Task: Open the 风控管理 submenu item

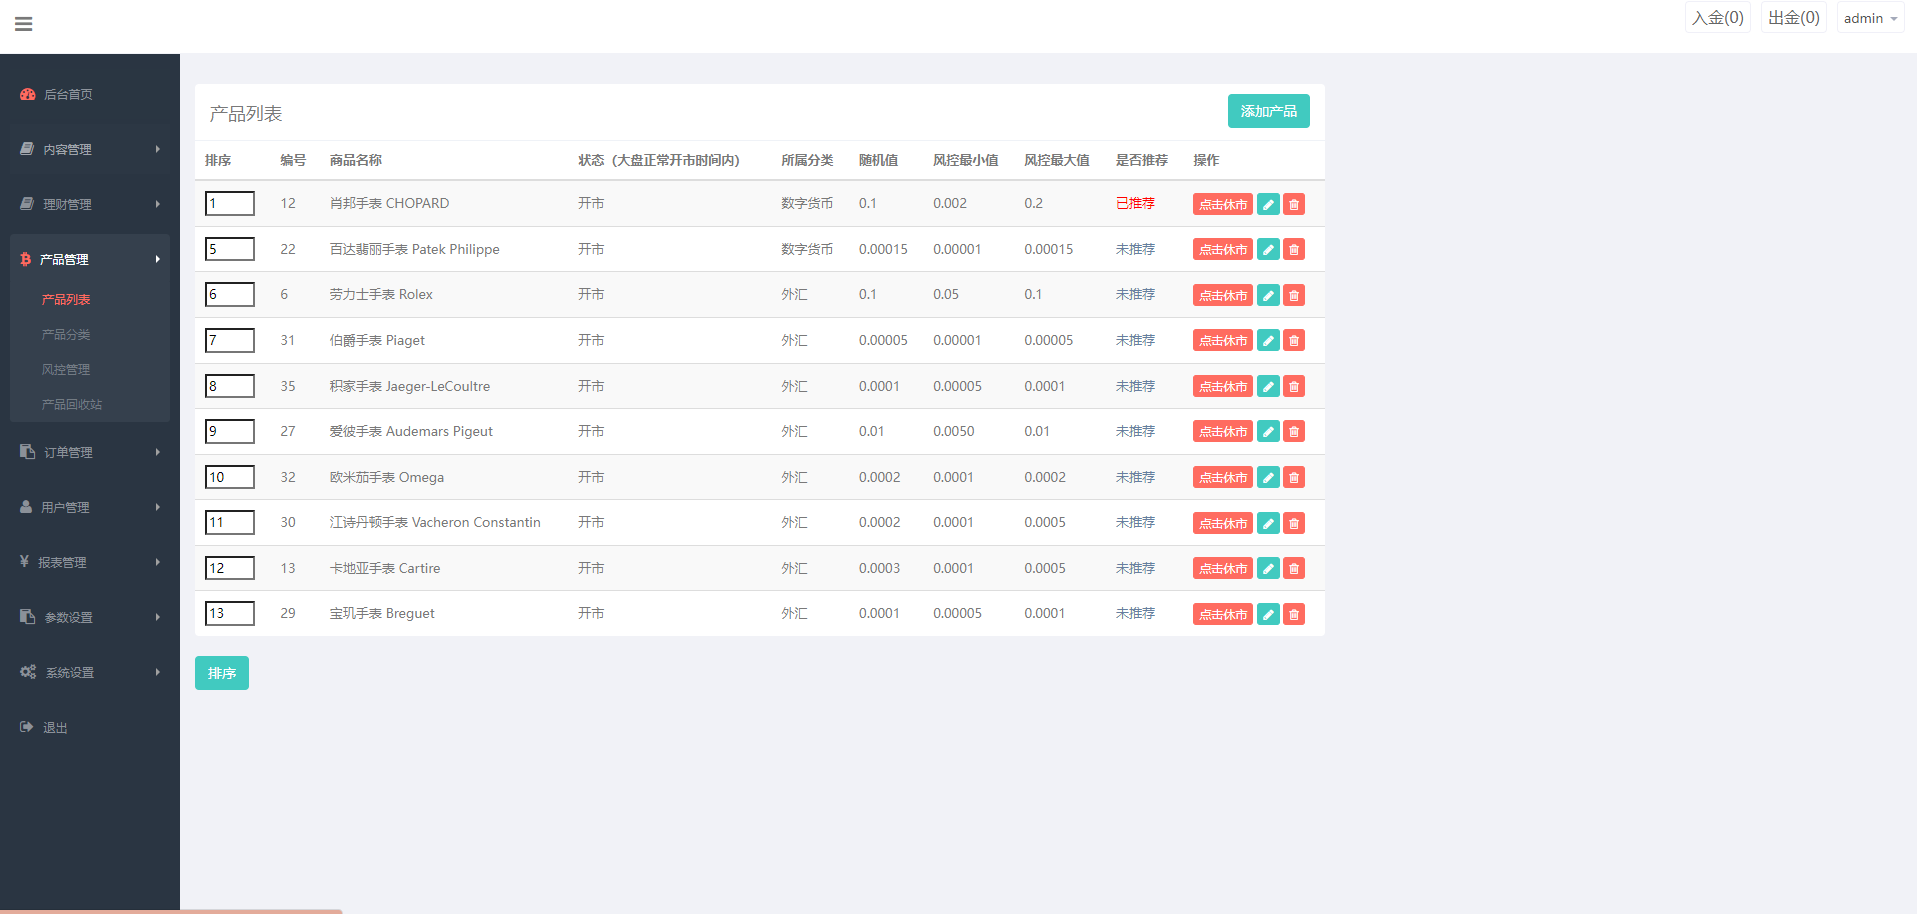Action: tap(66, 369)
